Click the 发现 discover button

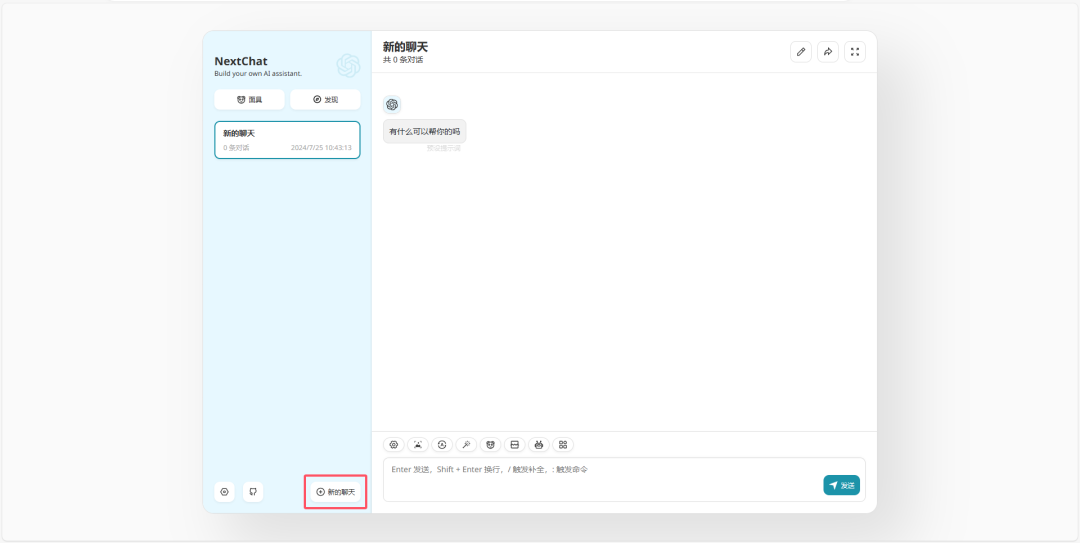(x=325, y=99)
